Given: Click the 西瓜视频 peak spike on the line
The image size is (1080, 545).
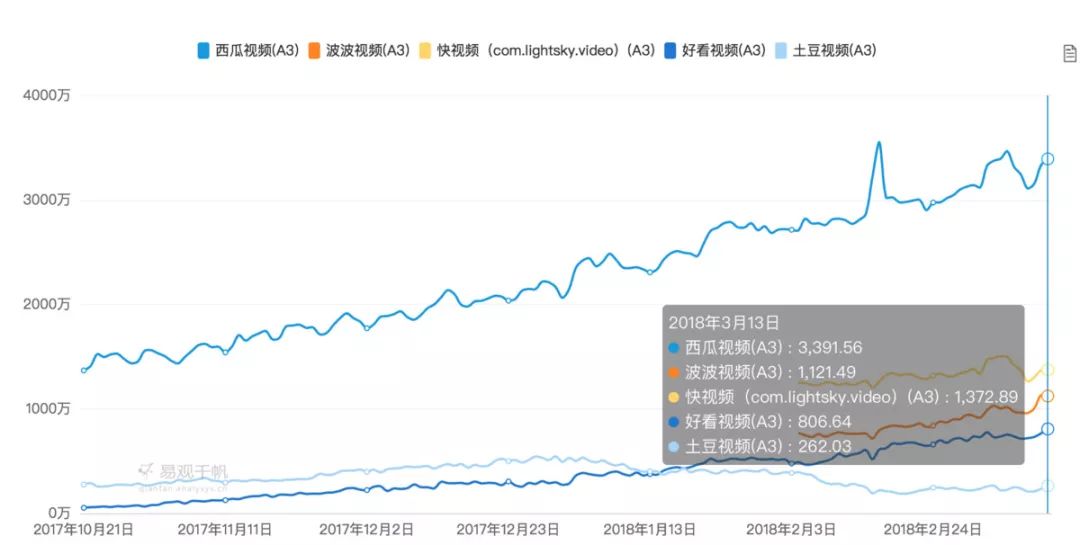Looking at the screenshot, I should [879, 143].
